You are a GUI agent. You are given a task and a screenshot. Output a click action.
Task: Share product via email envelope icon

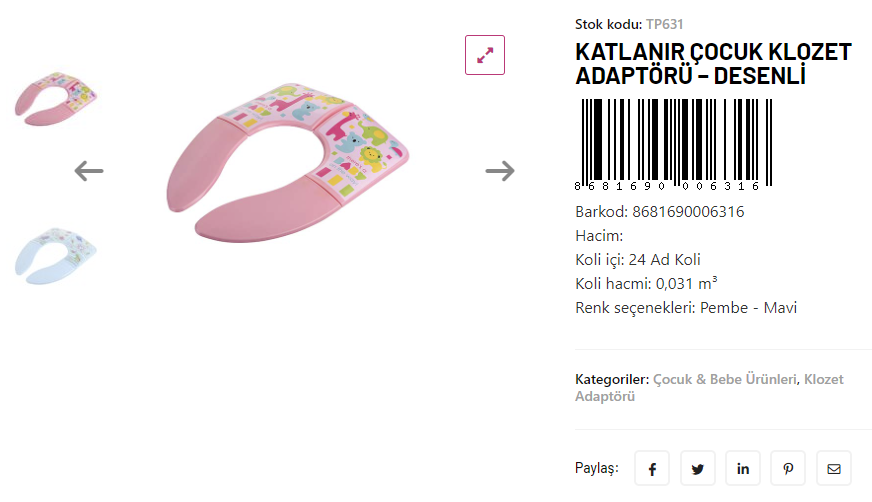(x=834, y=468)
